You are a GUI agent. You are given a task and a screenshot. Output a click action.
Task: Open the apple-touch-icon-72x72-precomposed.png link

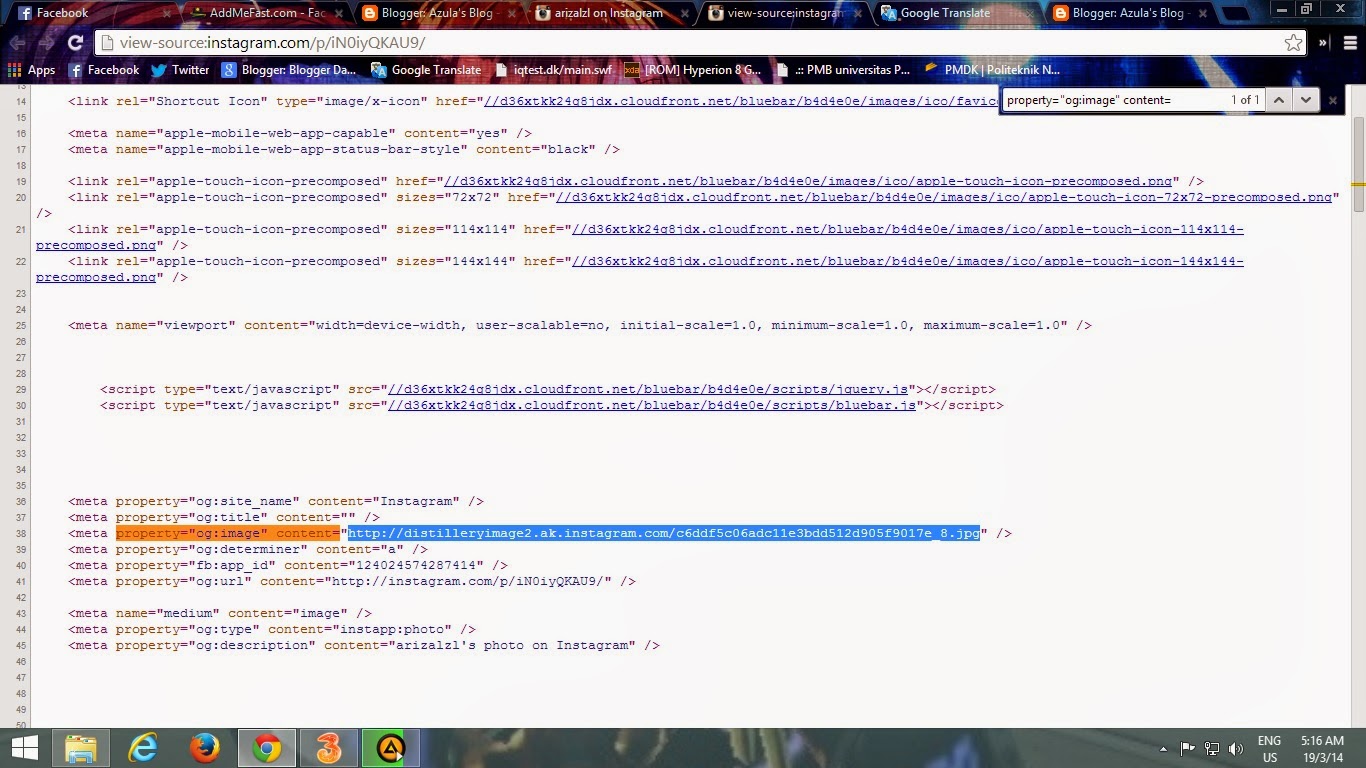944,197
